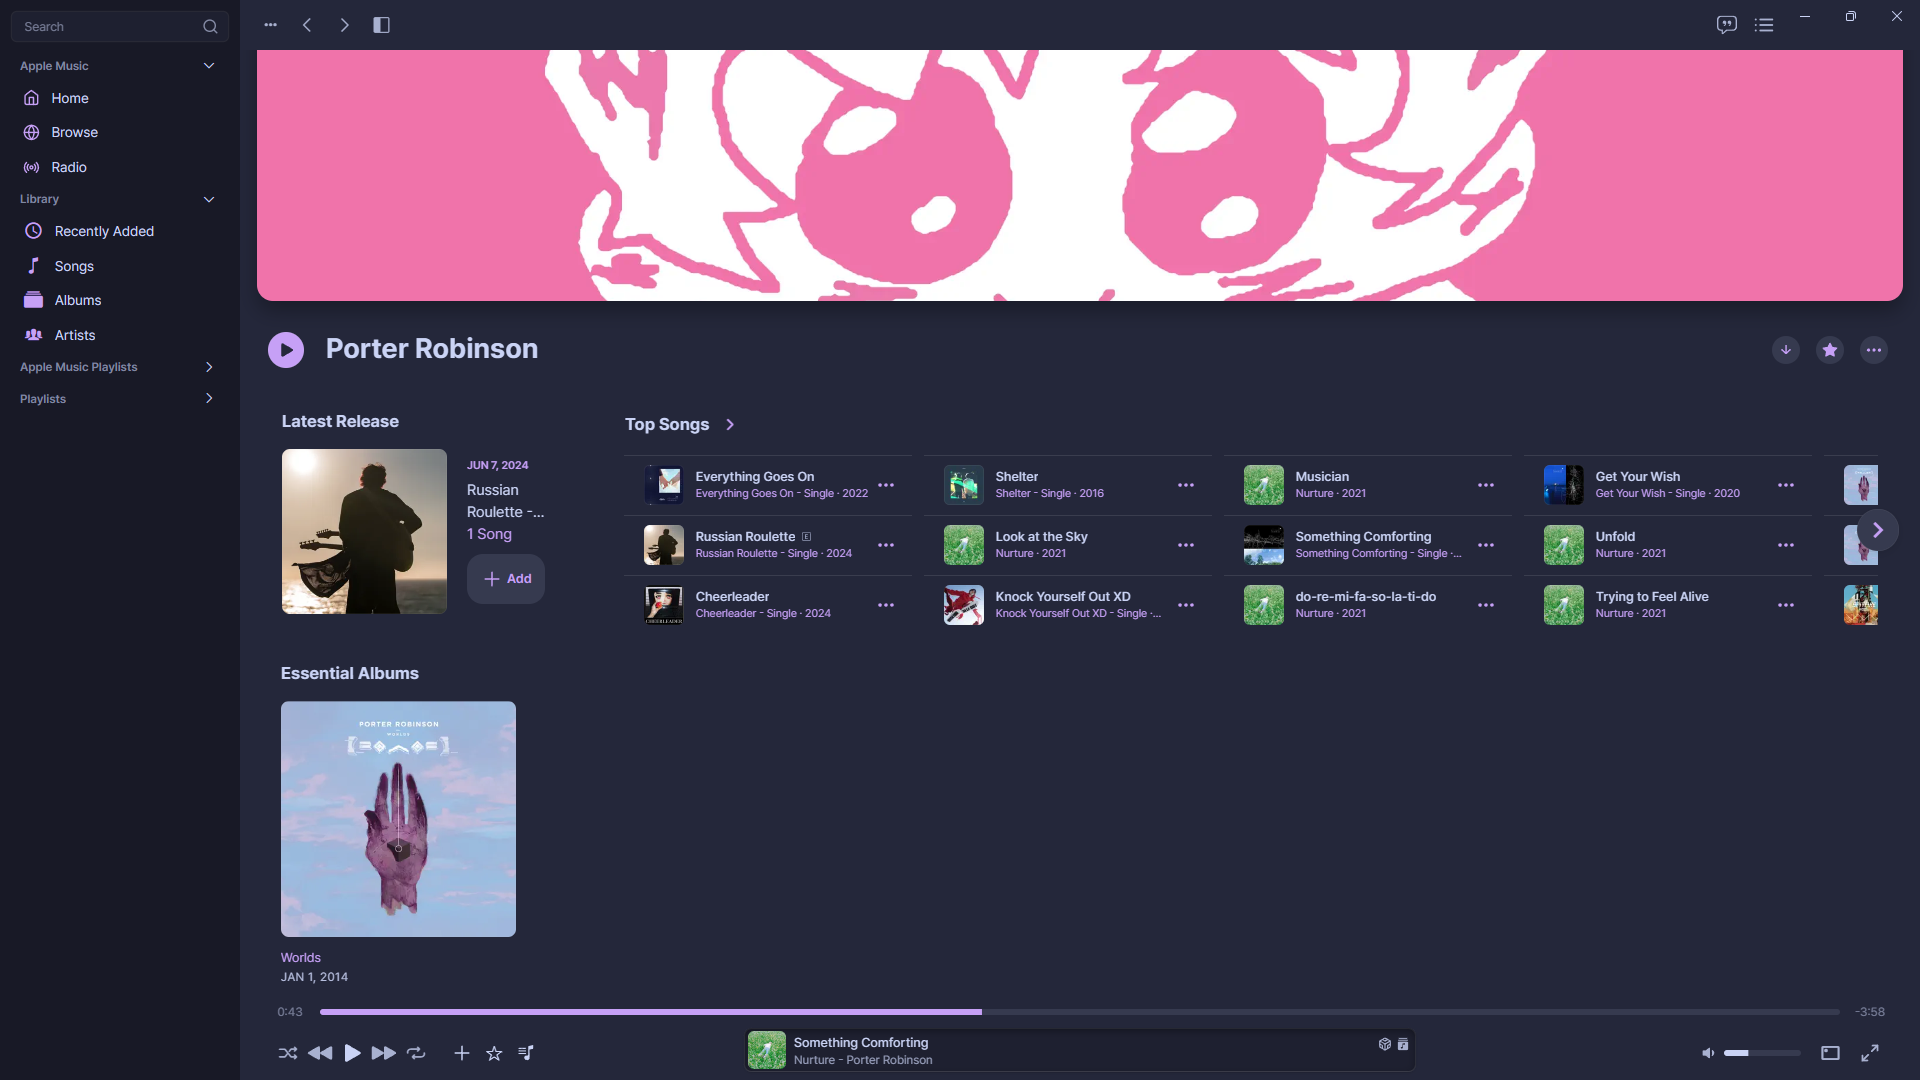Mute the volume speaker icon
This screenshot has width=1920, height=1080.
tap(1708, 1053)
